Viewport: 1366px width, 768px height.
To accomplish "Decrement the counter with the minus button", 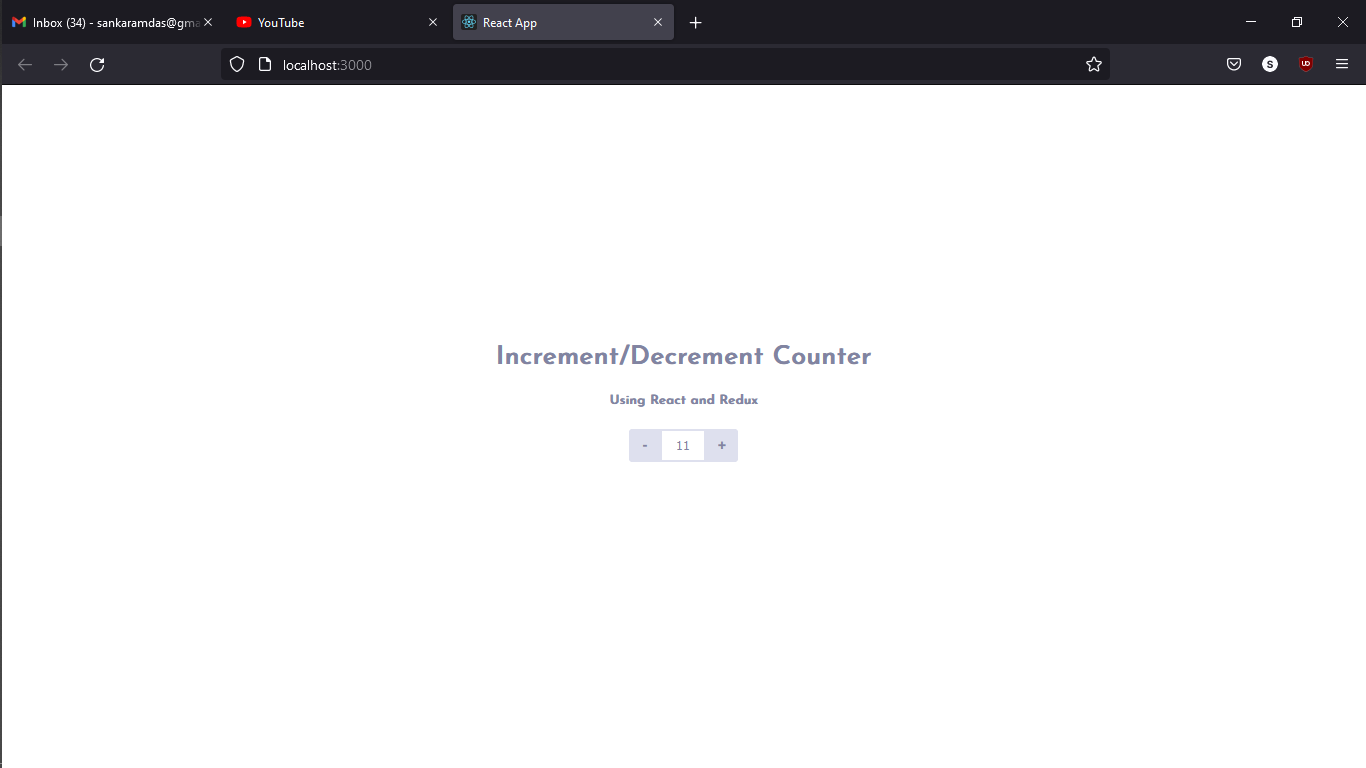I will (645, 445).
